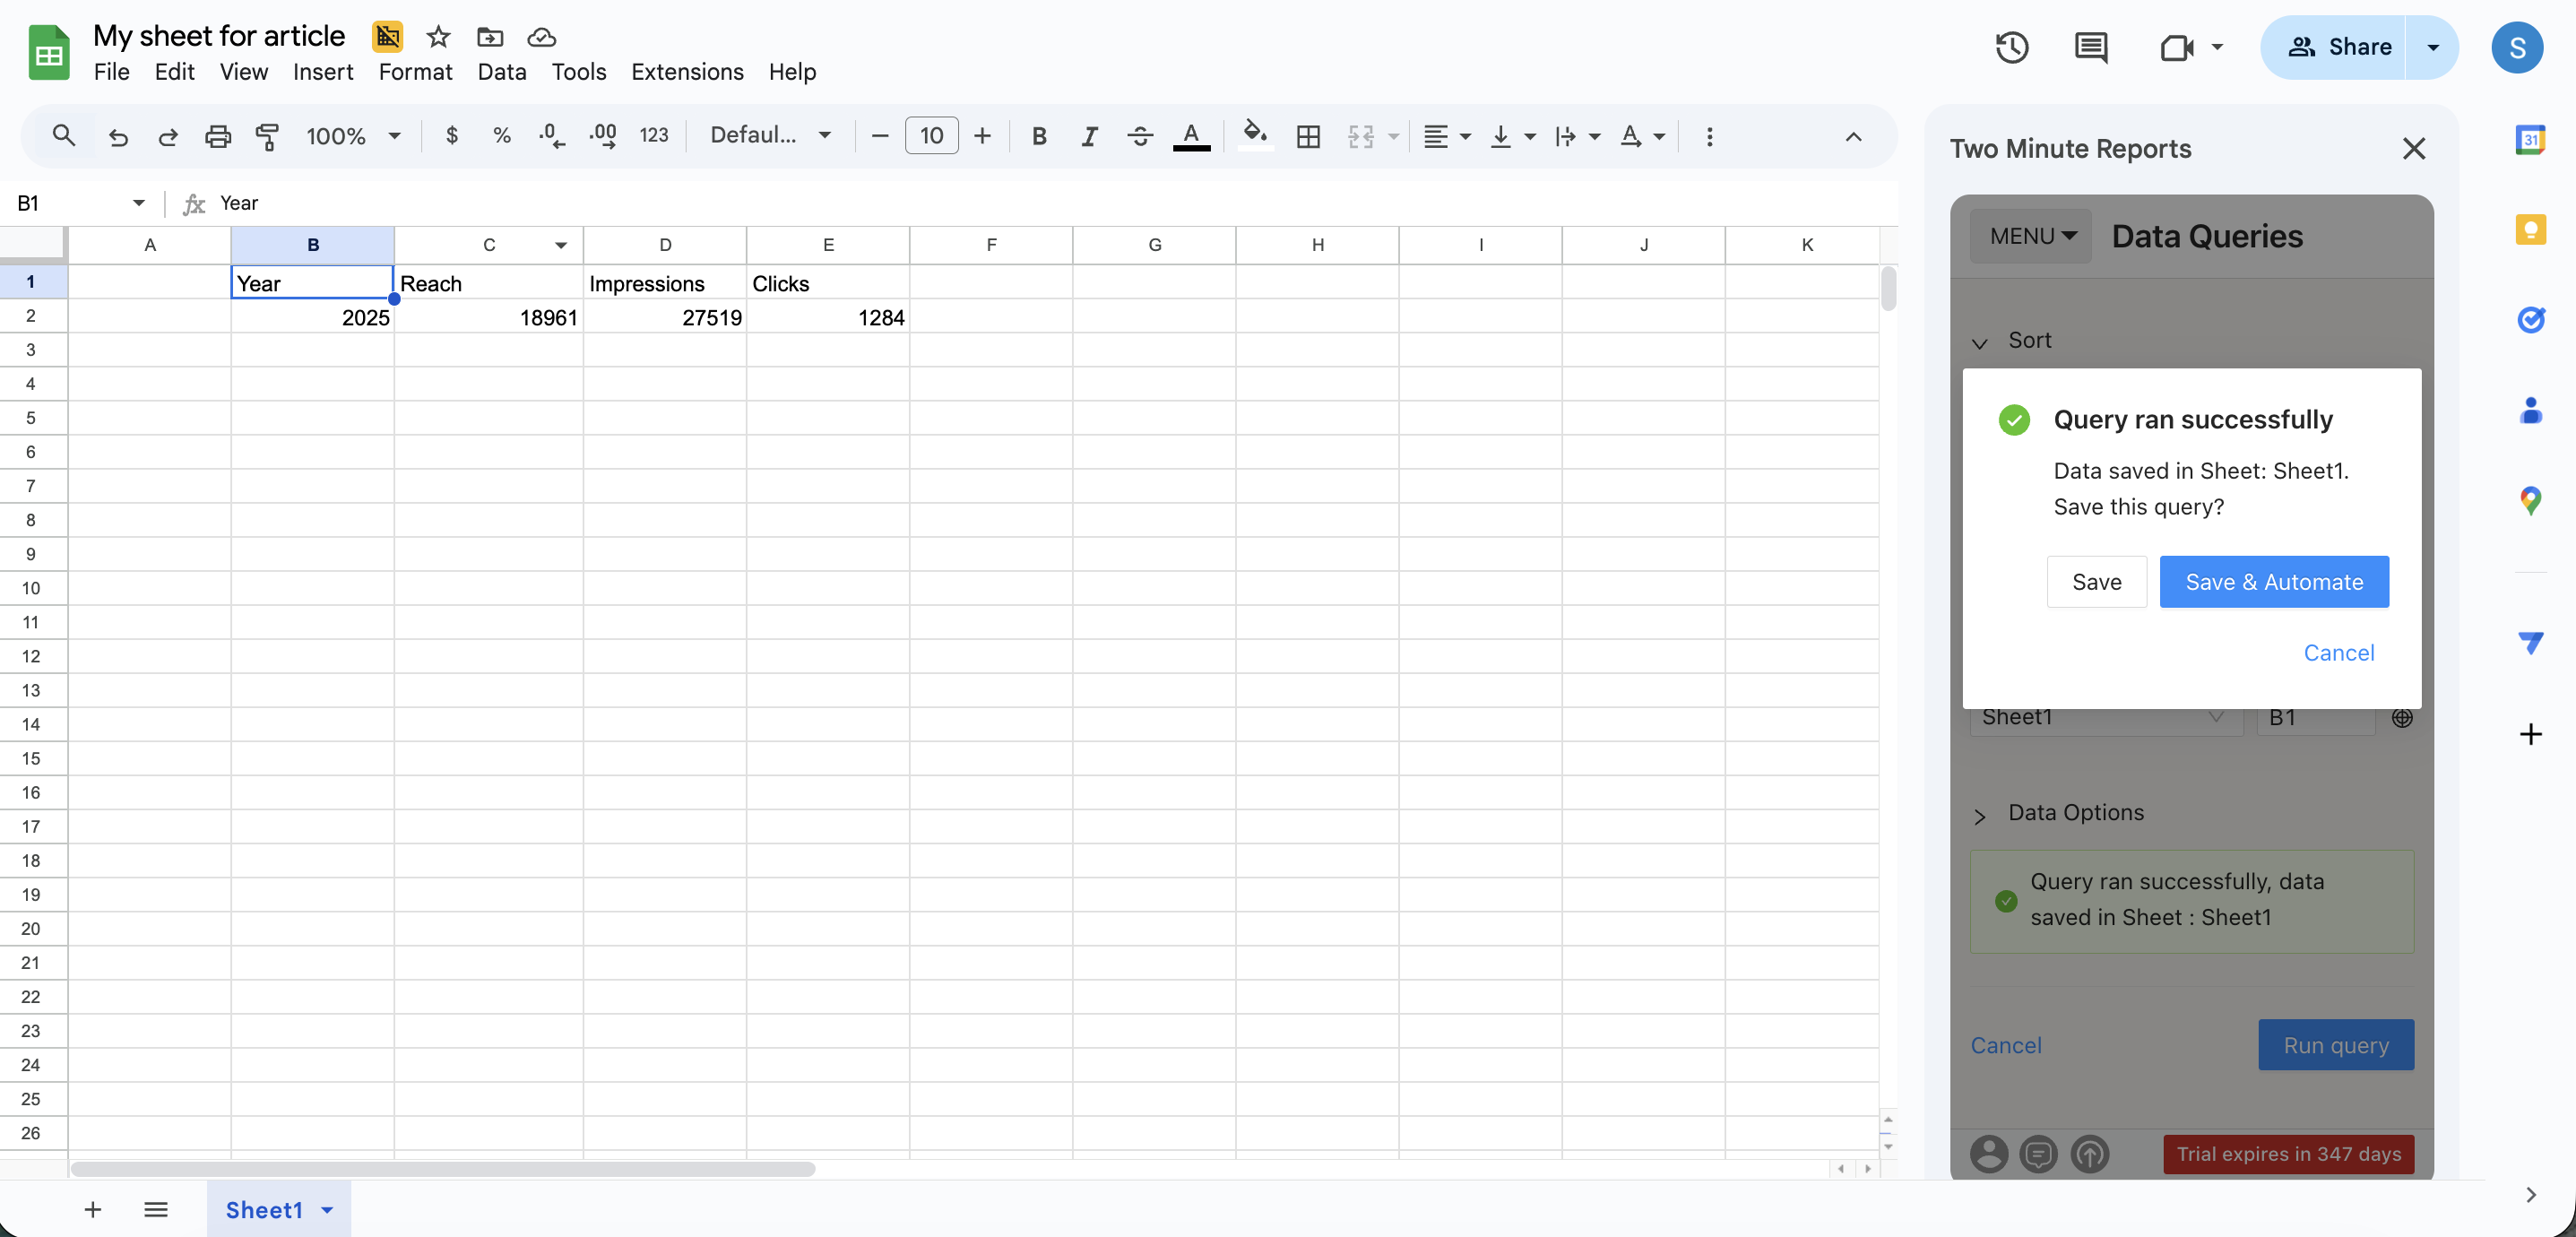
Task: Toggle italic formatting
Action: click(x=1089, y=136)
